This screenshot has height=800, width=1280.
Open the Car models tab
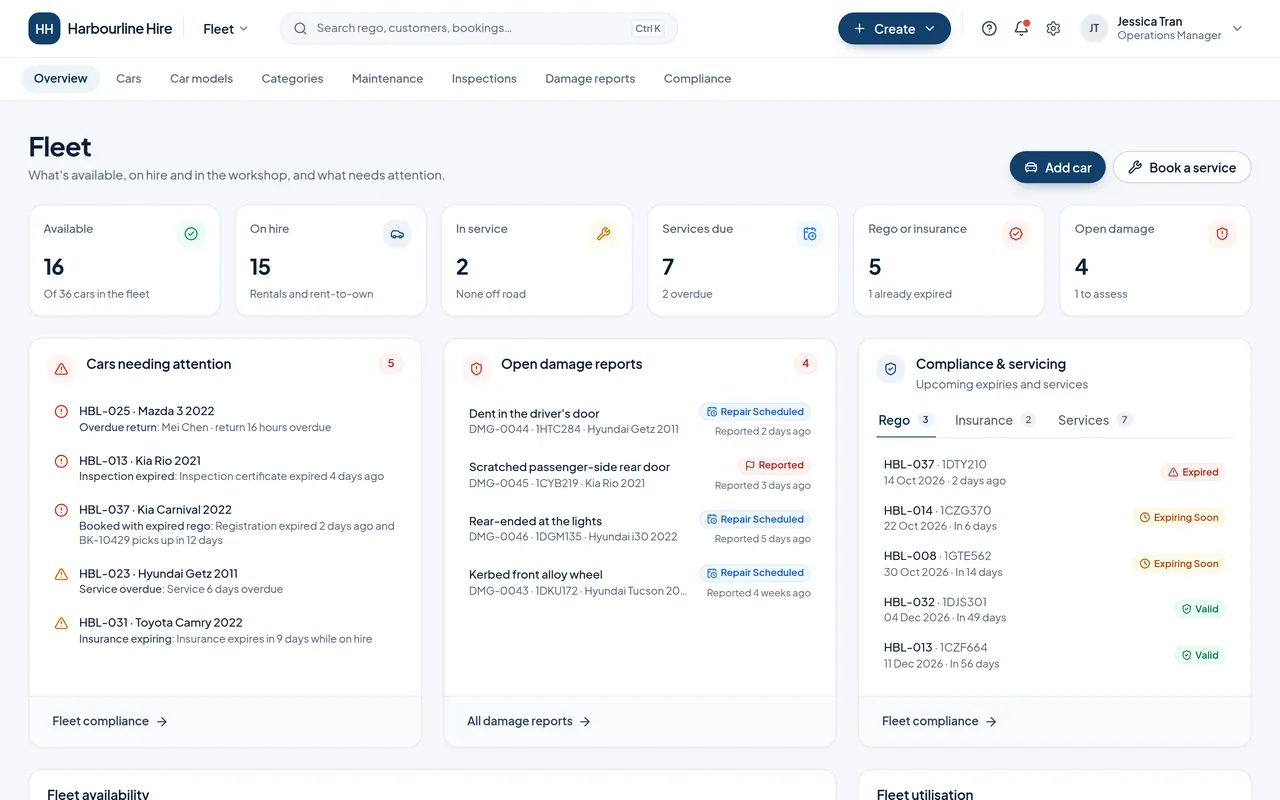[x=201, y=79]
